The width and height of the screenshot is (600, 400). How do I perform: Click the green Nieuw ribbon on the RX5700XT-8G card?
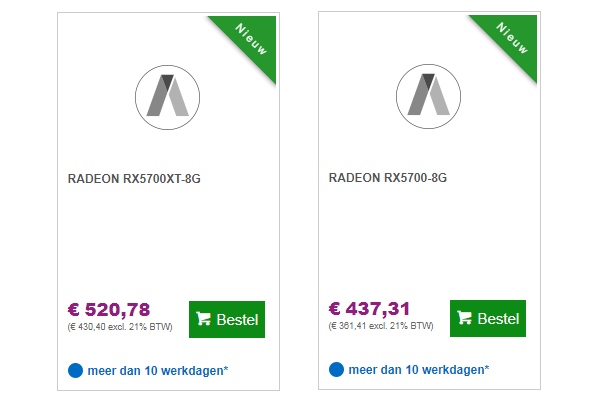coord(252,39)
